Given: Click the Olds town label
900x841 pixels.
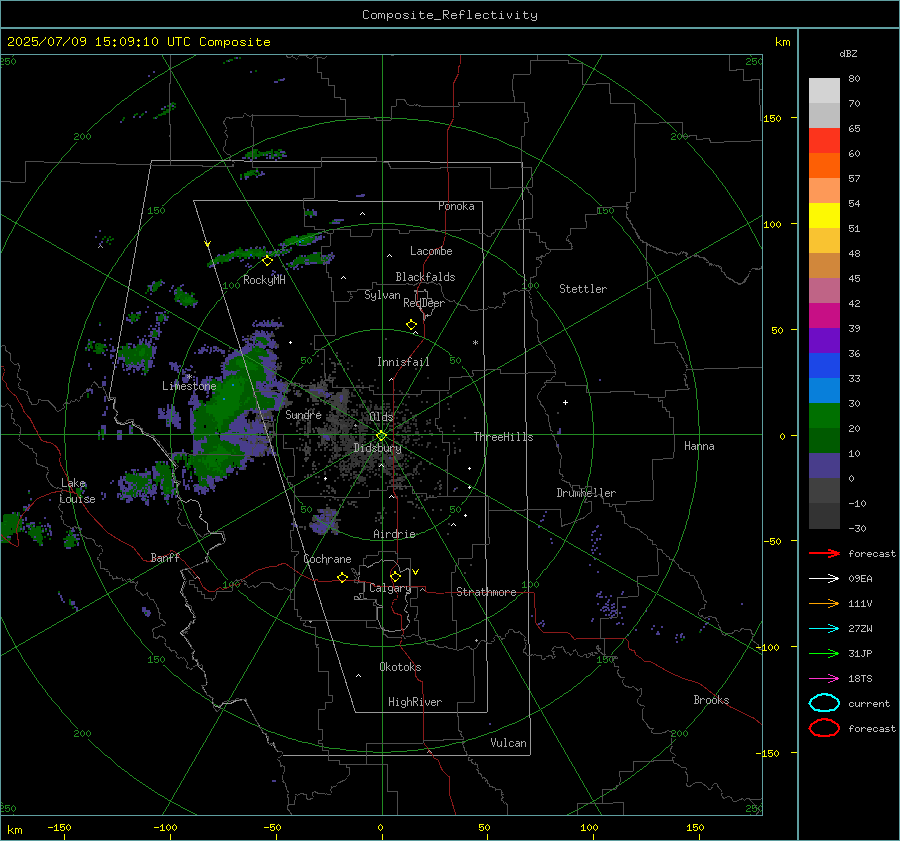Looking at the screenshot, I should 381,417.
